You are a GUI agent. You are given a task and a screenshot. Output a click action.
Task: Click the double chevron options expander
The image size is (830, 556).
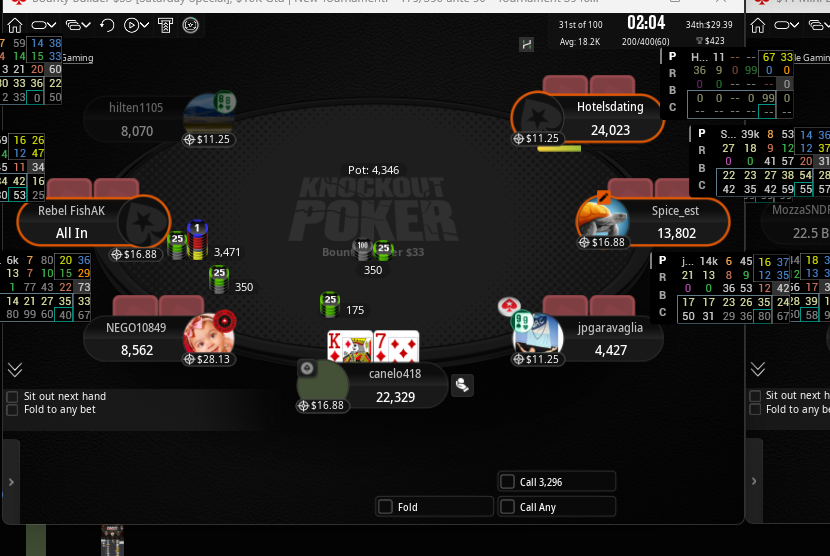(x=15, y=370)
